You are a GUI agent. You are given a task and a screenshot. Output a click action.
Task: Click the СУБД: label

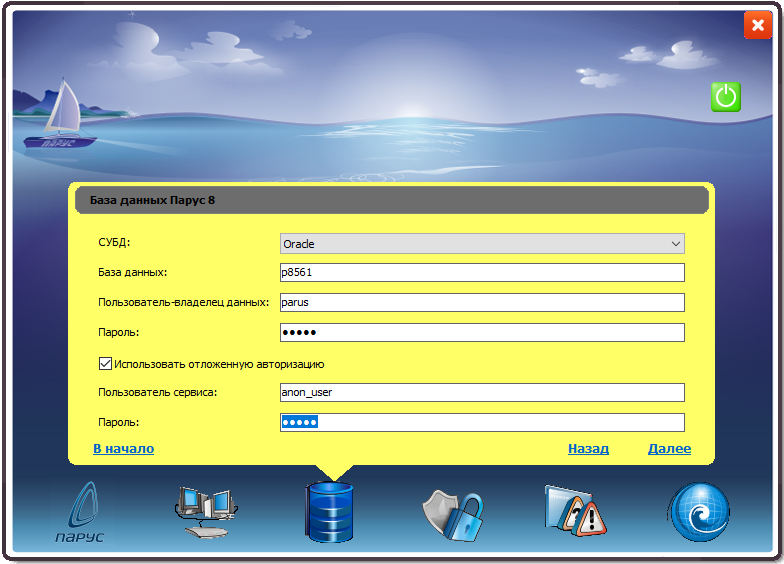pyautogui.click(x=114, y=242)
